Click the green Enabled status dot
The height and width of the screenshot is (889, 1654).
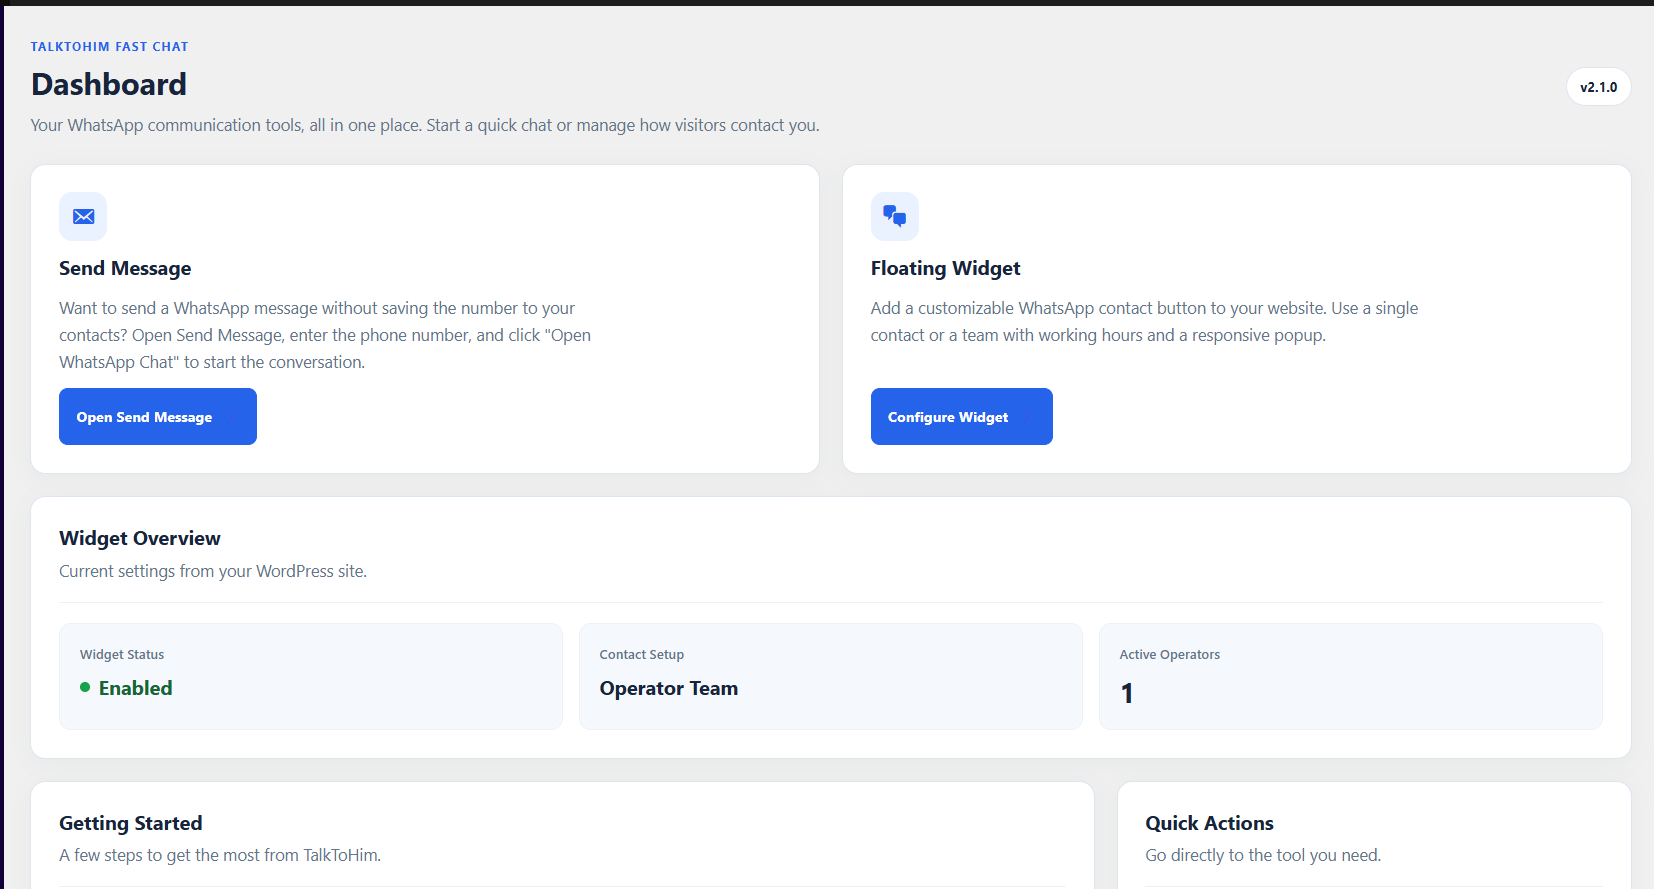pyautogui.click(x=85, y=687)
